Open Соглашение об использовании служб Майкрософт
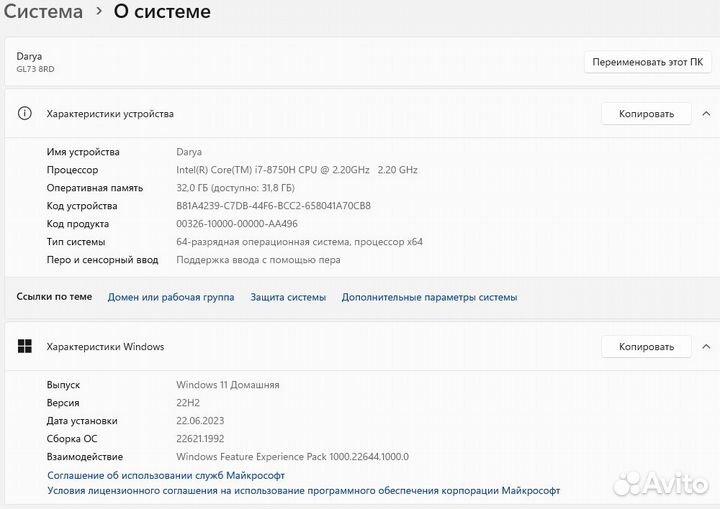The image size is (720, 509). pyautogui.click(x=166, y=475)
